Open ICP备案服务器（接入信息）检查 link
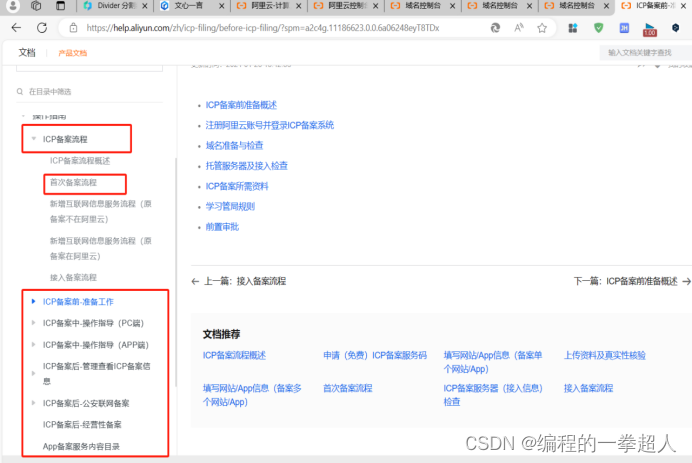 493,395
